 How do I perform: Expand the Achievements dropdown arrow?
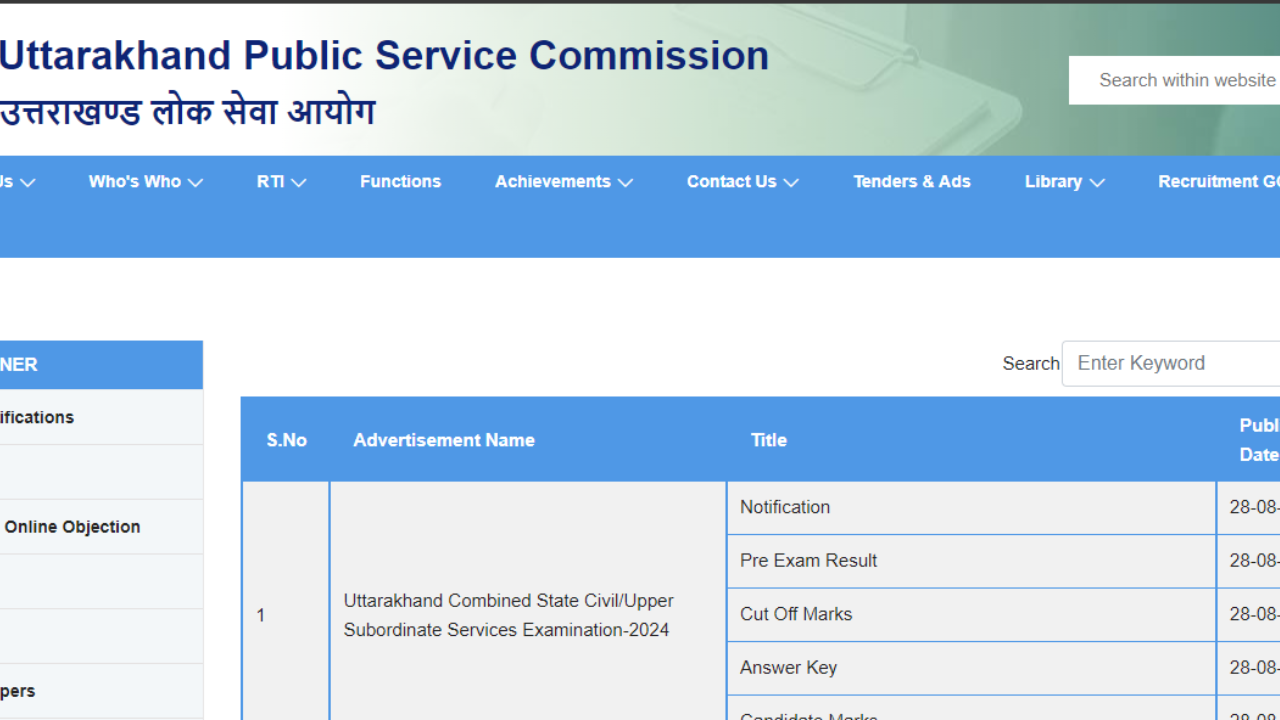(x=625, y=183)
